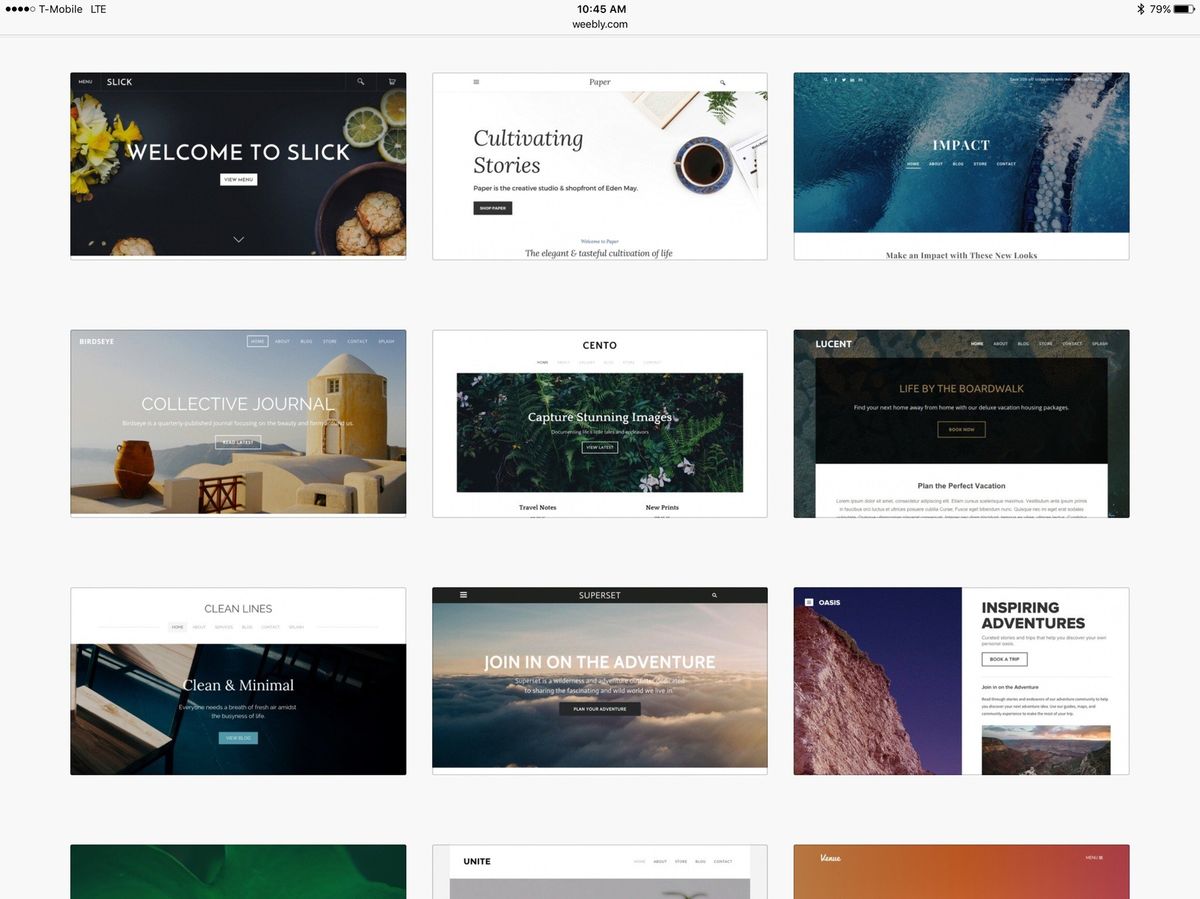
Task: Click the Twitter icon on the Impact template
Action: tap(844, 79)
